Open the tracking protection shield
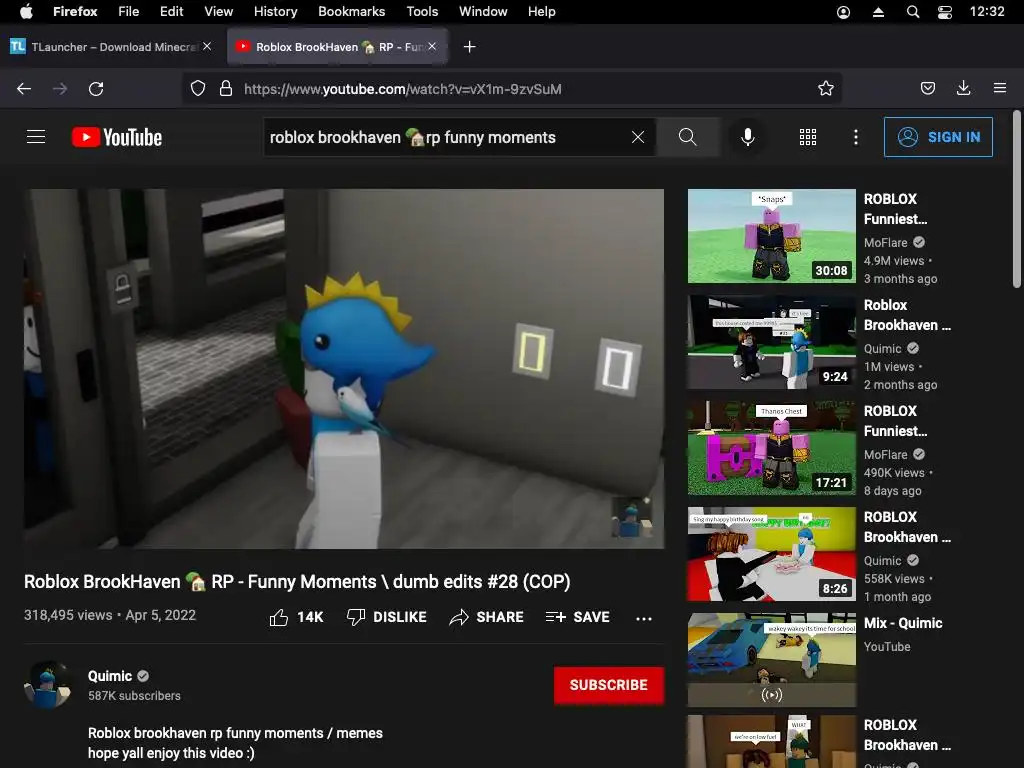1024x768 pixels. (x=198, y=88)
